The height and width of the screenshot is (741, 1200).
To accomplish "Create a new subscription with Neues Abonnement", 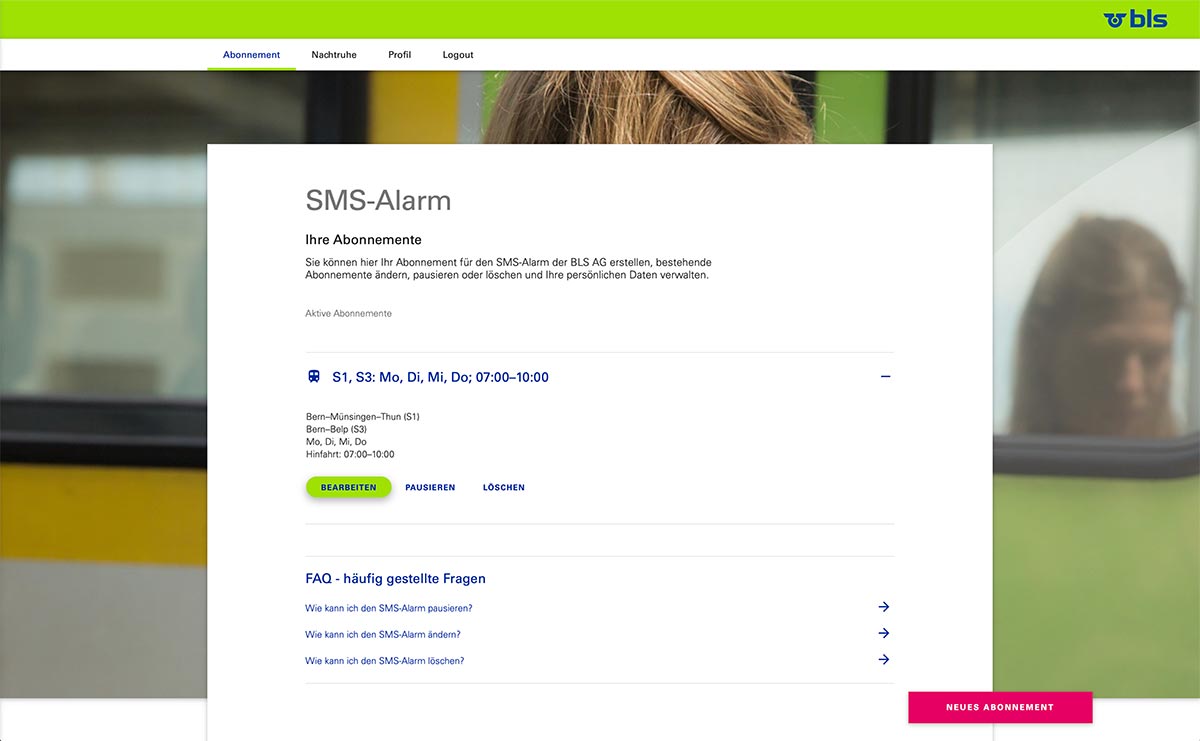I will 999,707.
